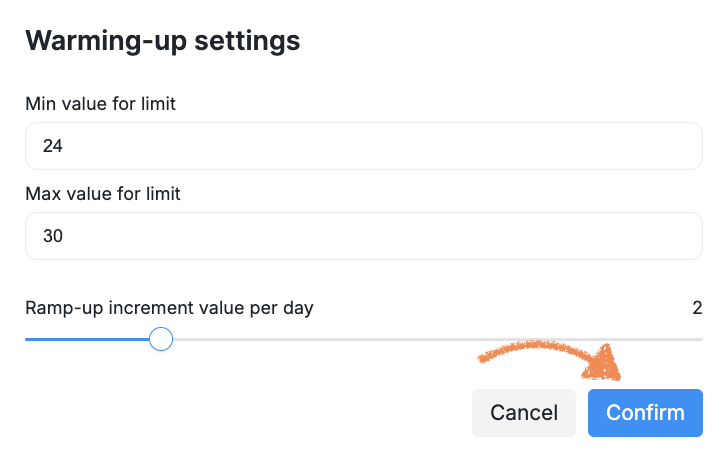Image resolution: width=728 pixels, height=462 pixels.
Task: Click the ramp-up slider handle
Action: pos(161,340)
